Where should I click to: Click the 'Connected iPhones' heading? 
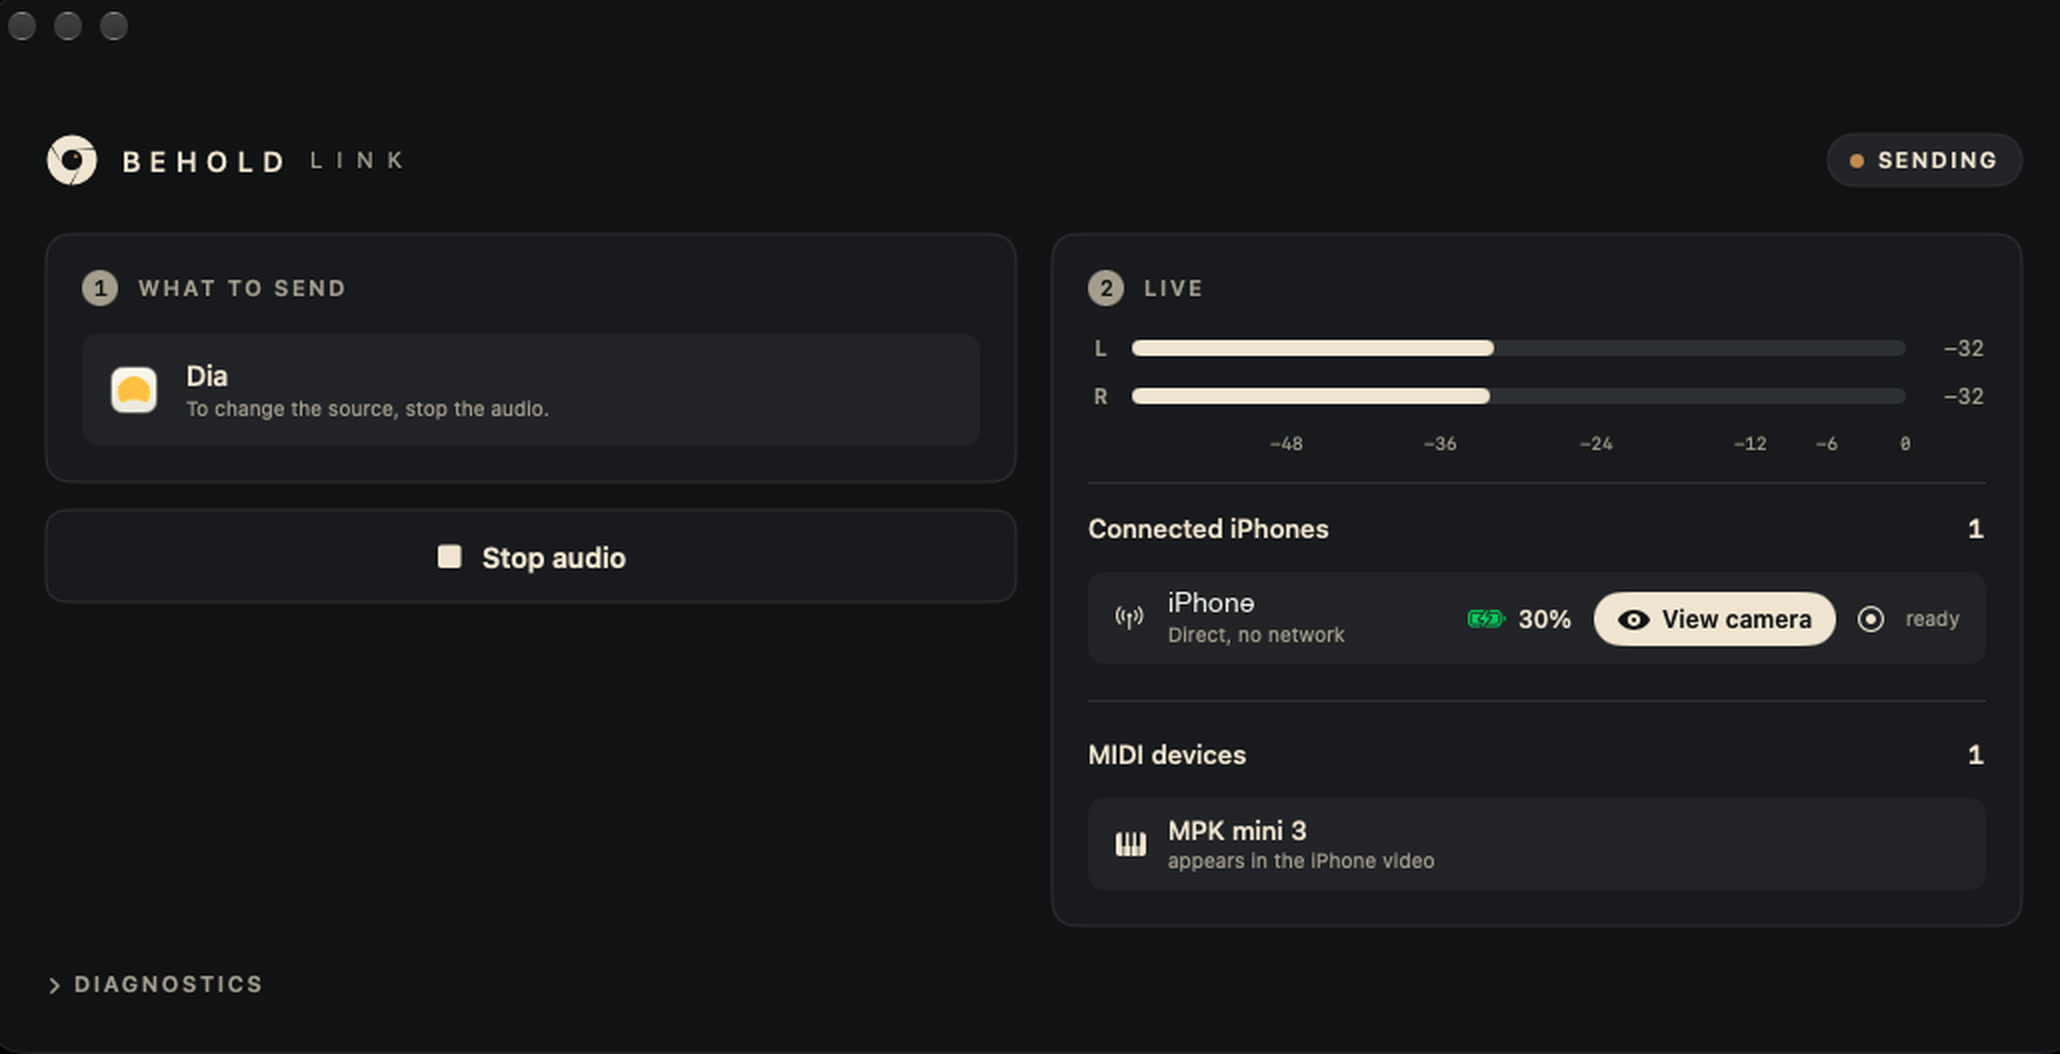pyautogui.click(x=1208, y=529)
